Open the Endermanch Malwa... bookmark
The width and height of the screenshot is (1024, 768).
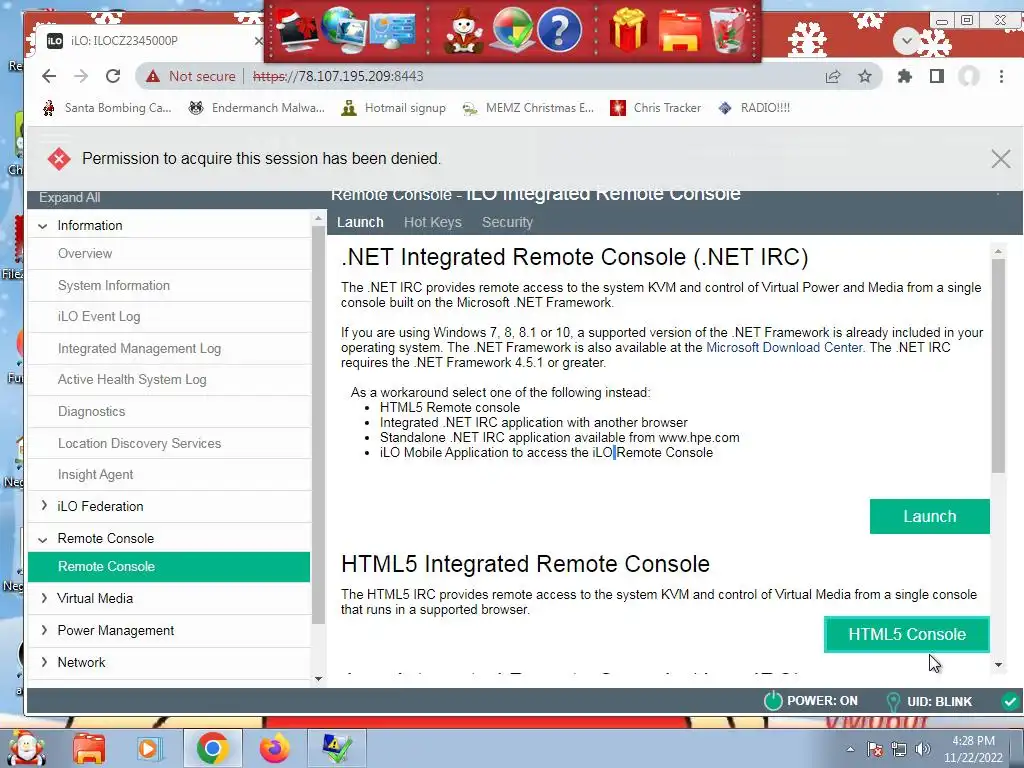[256, 108]
